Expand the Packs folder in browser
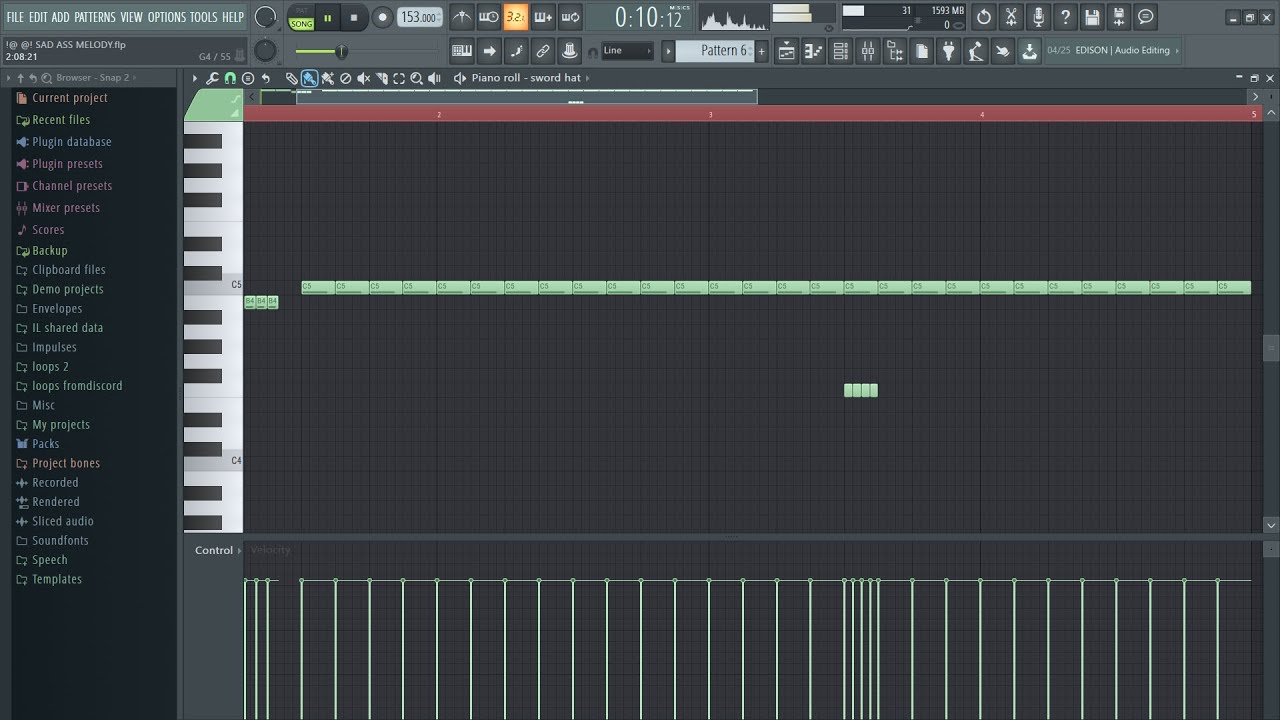This screenshot has height=720, width=1280. (39, 444)
